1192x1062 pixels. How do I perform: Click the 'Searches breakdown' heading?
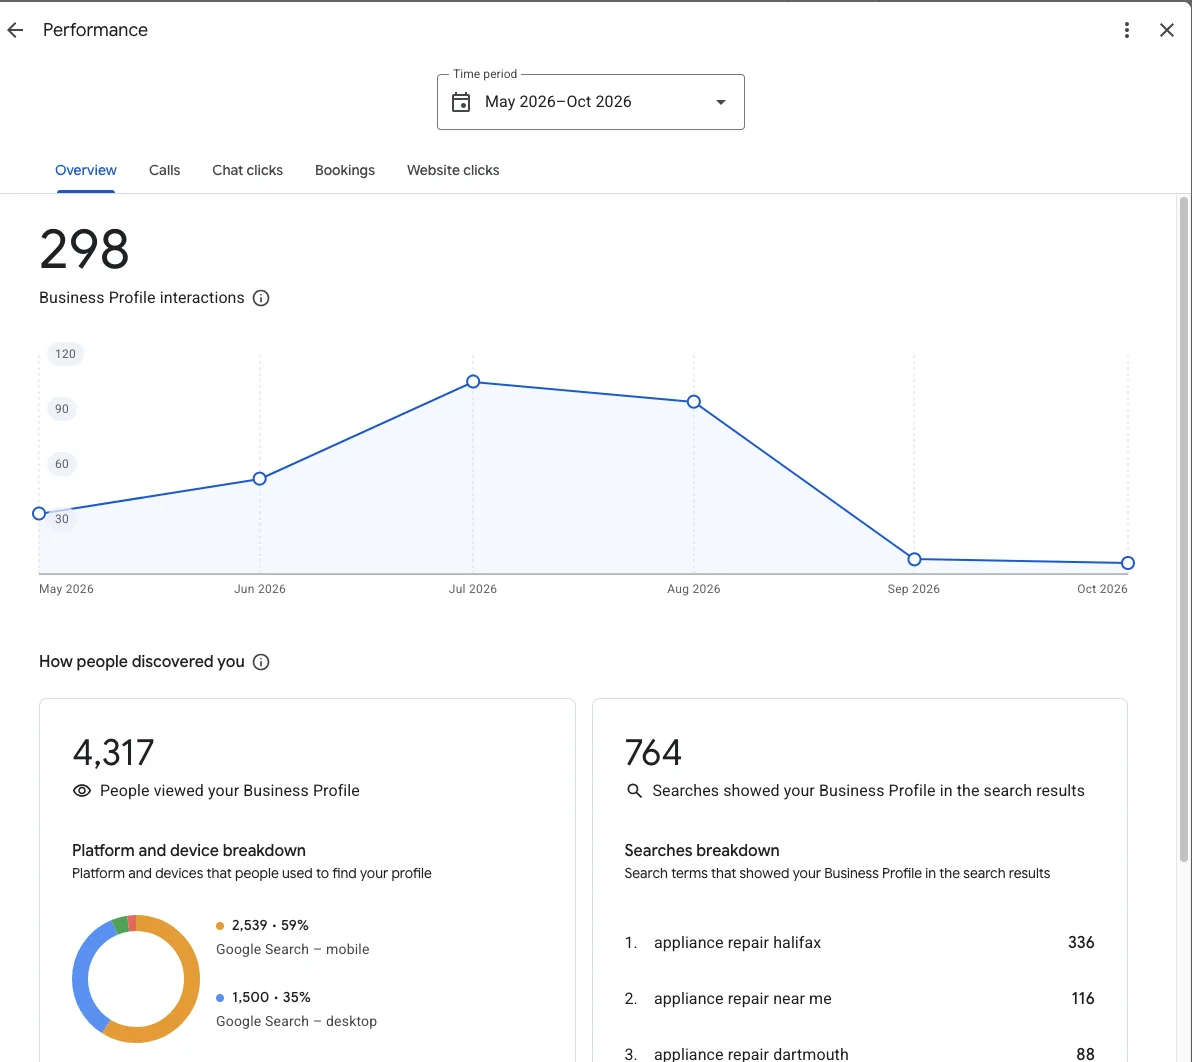(x=702, y=851)
